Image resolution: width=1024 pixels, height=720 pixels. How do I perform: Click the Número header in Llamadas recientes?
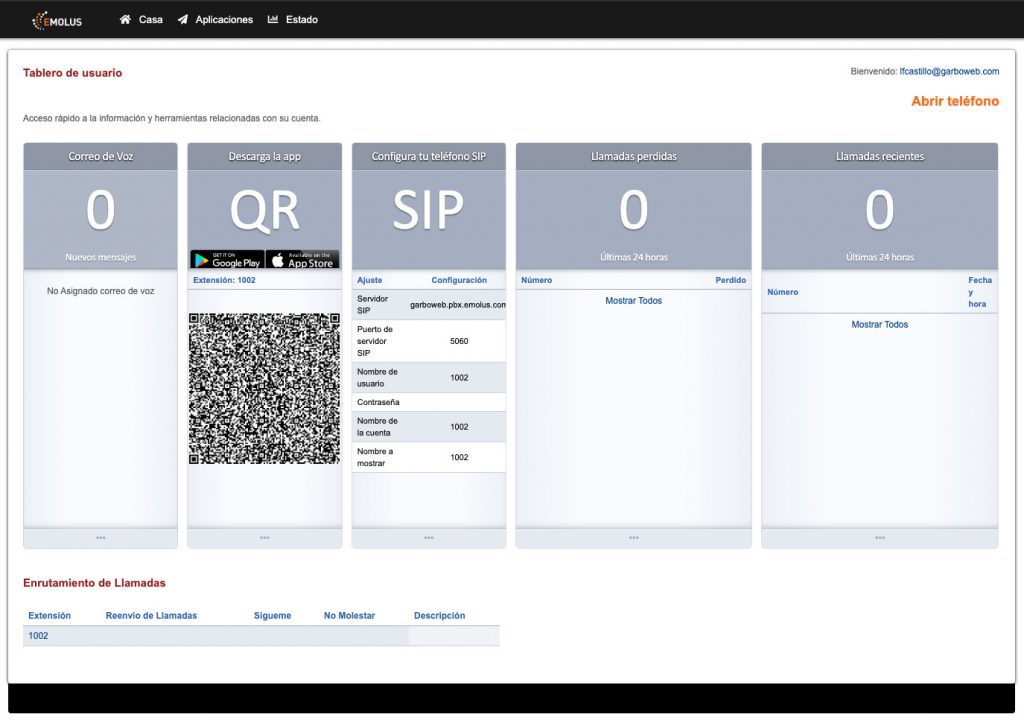click(x=782, y=292)
